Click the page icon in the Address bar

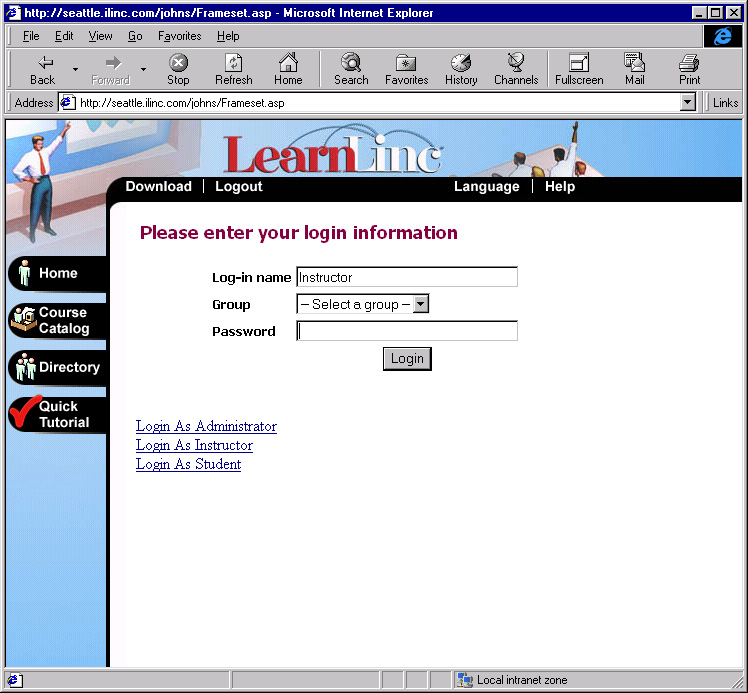click(x=68, y=103)
